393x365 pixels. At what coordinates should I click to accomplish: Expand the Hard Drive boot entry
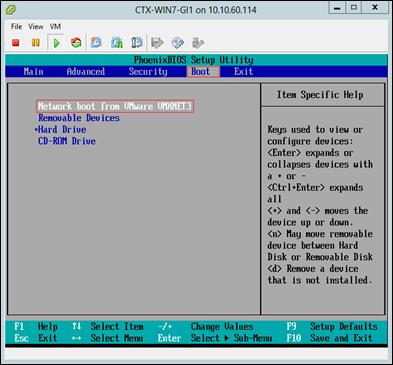[61, 129]
